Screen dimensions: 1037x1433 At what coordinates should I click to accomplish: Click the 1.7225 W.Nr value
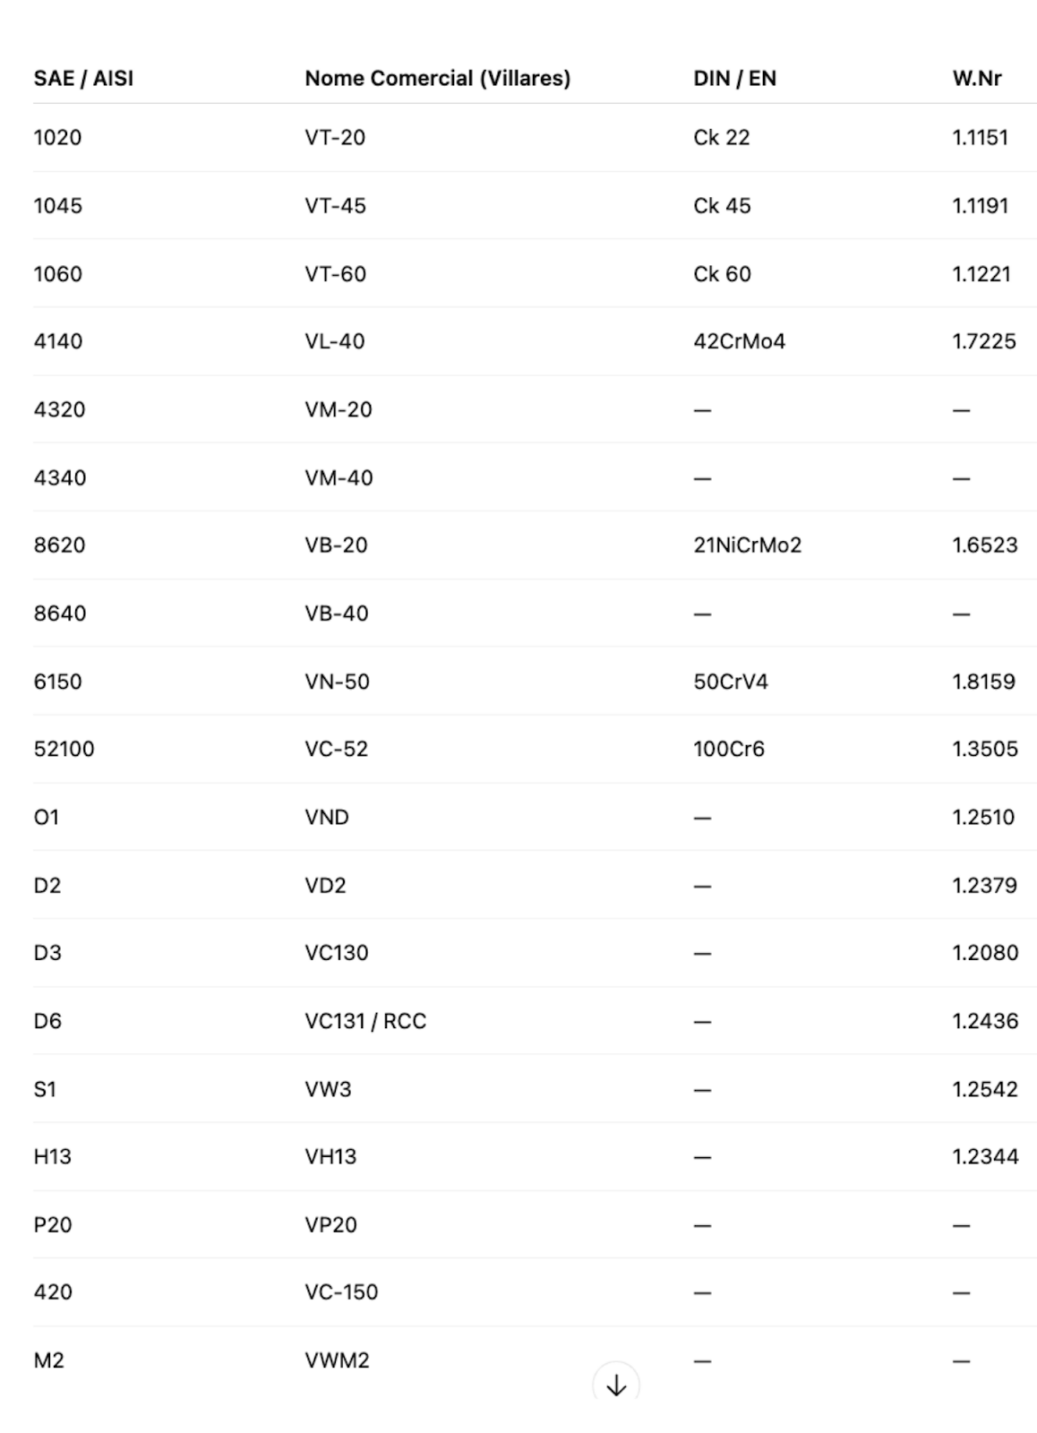coord(984,341)
